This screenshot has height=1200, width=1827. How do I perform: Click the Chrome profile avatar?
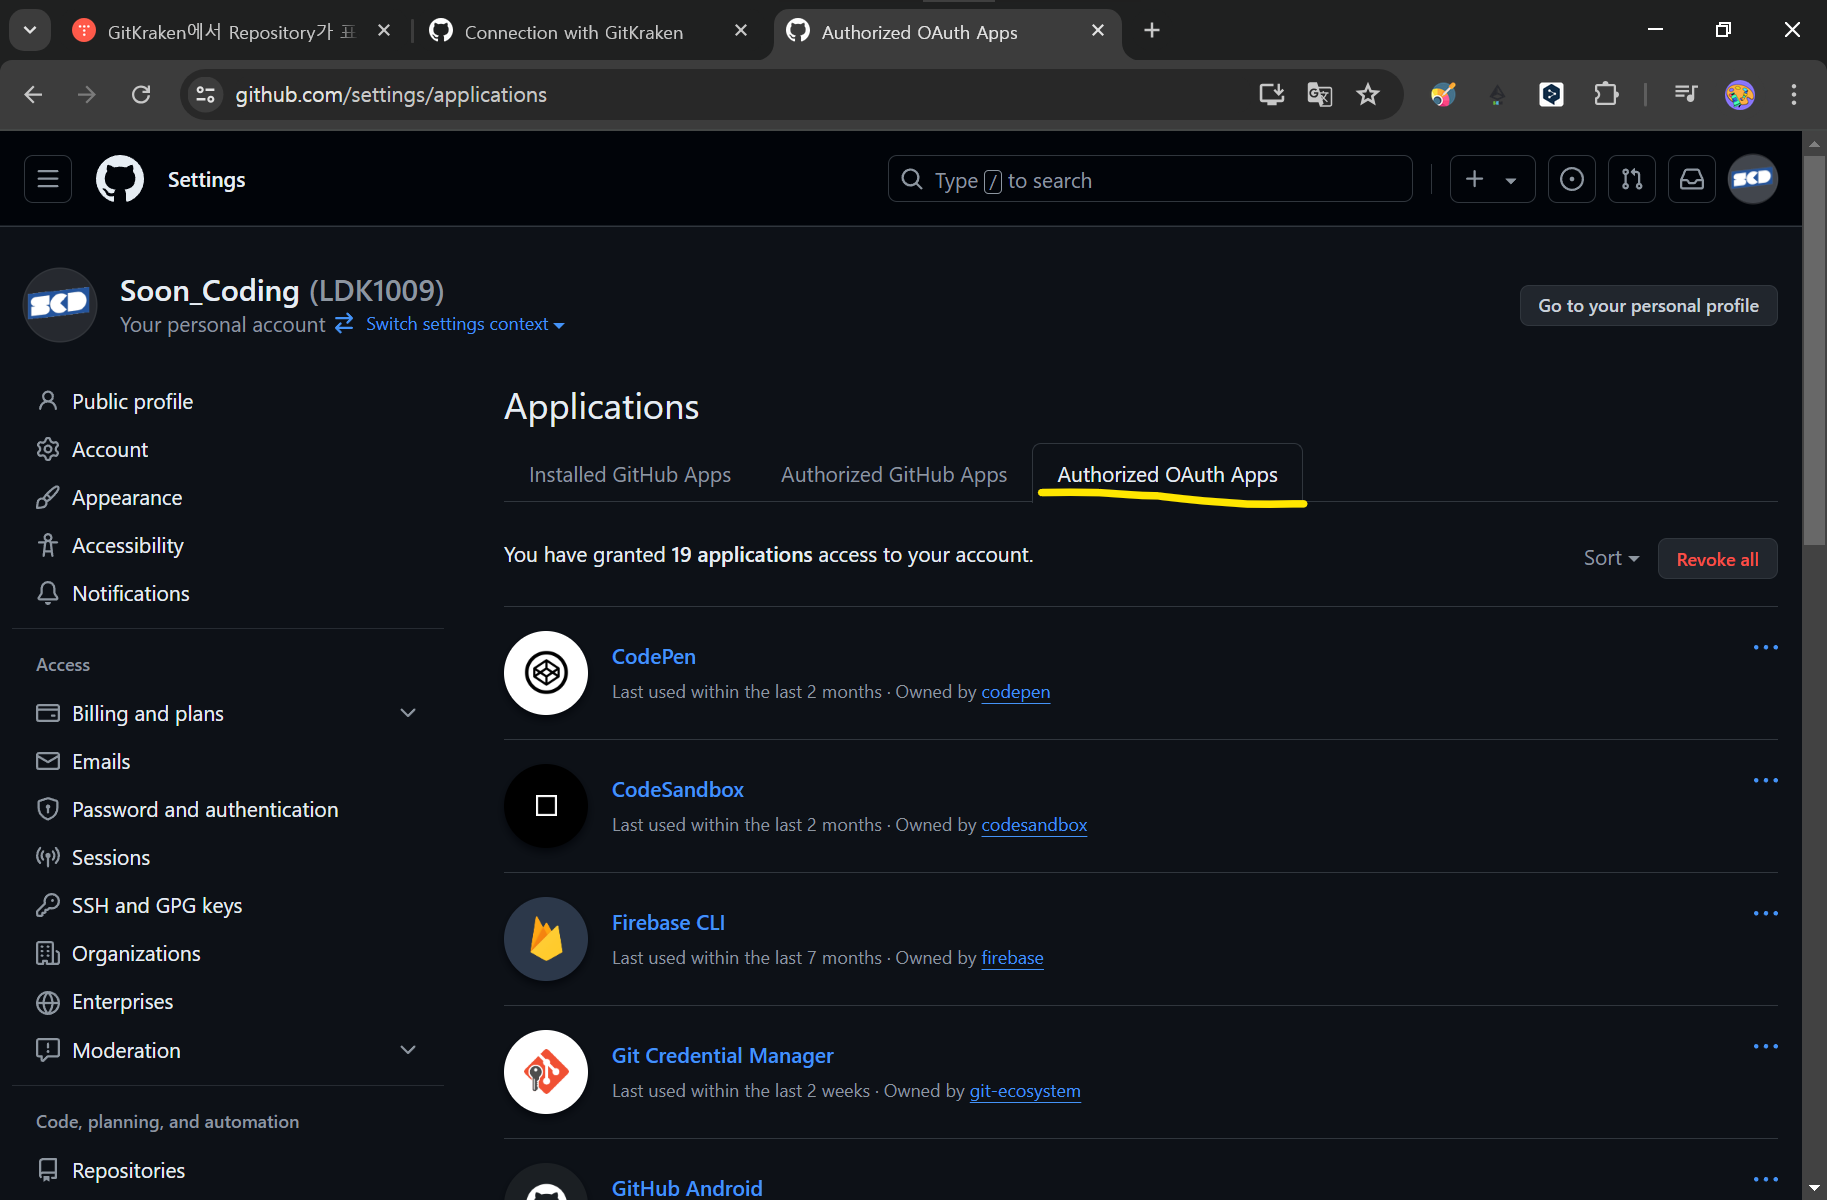(1740, 94)
